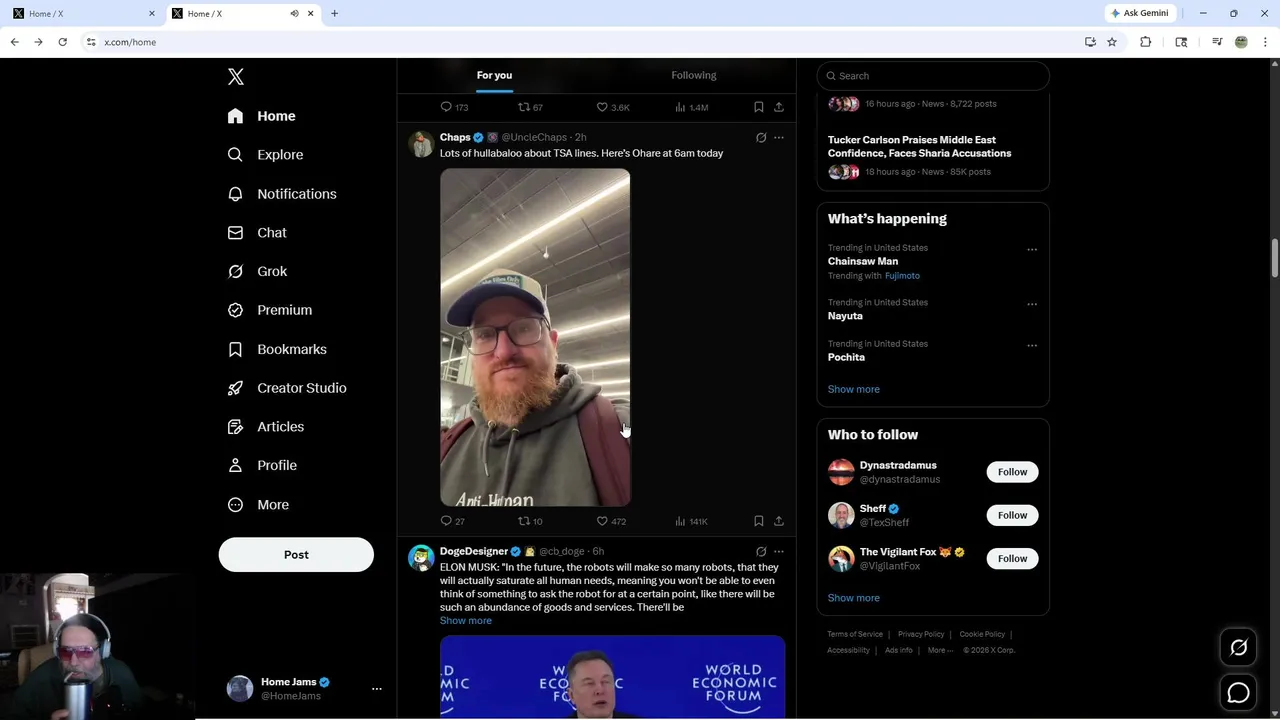Open a new browser tab
The width and height of the screenshot is (1280, 720).
(334, 13)
